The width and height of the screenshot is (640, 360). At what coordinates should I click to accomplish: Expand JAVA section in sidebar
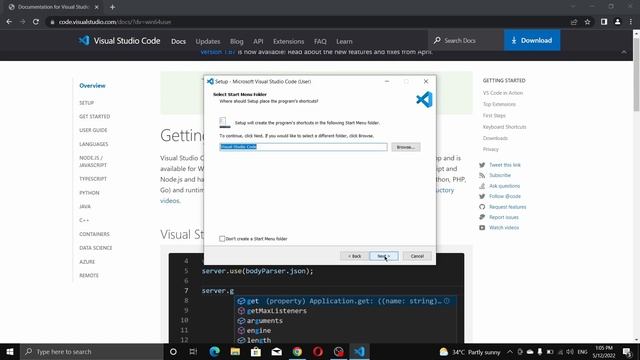[x=85, y=207]
